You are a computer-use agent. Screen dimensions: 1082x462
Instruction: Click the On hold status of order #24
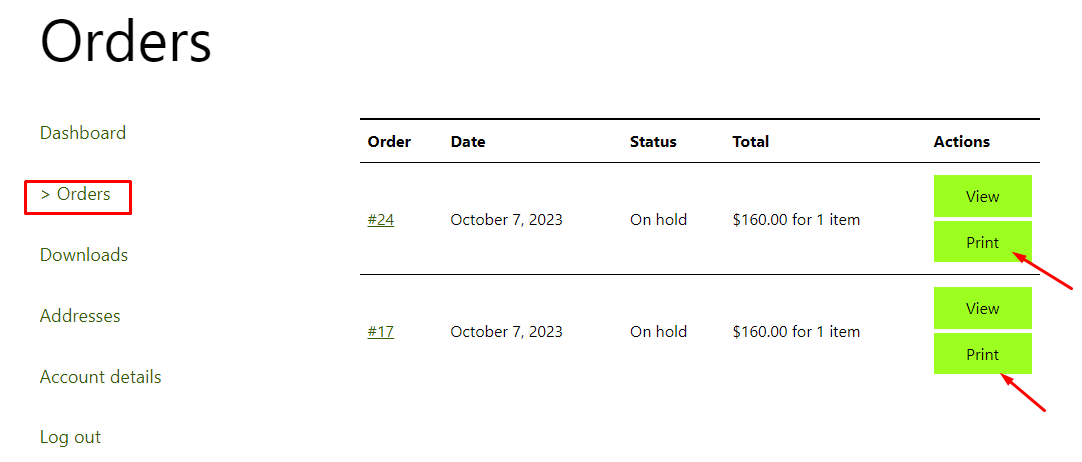(658, 220)
